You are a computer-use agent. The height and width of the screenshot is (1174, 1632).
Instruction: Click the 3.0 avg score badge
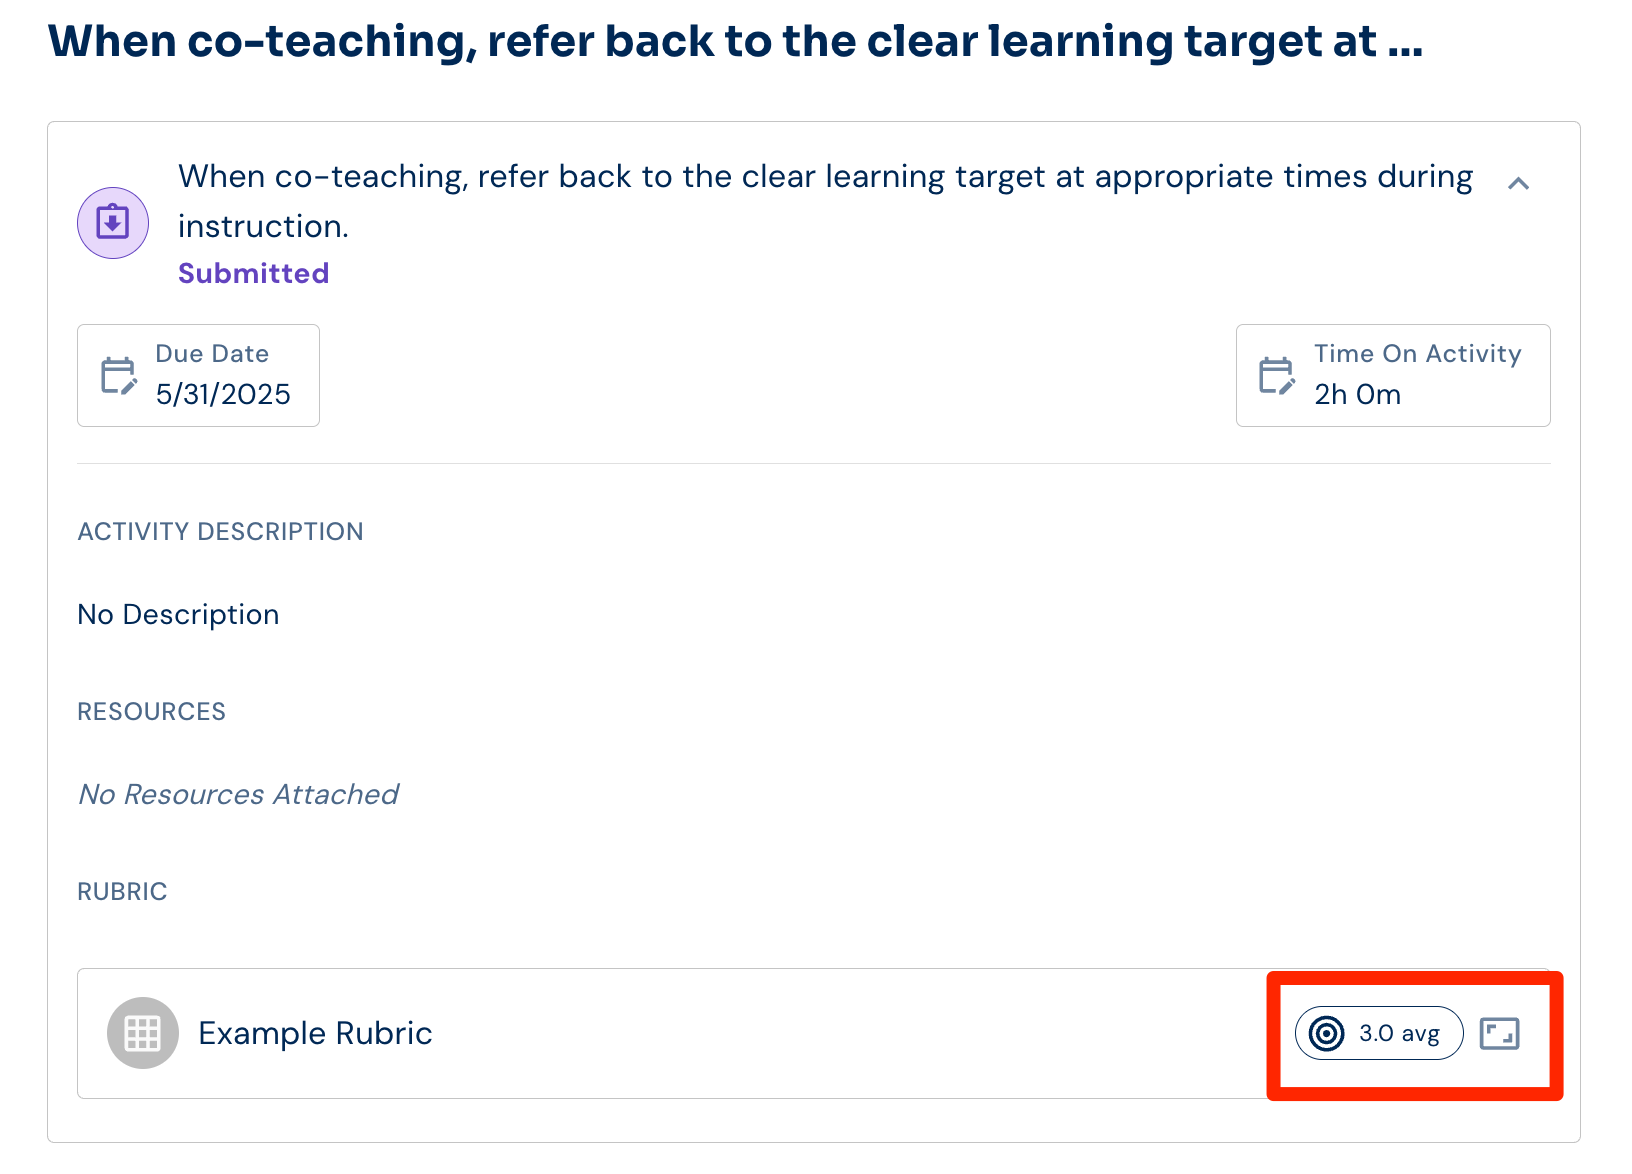(1379, 1033)
